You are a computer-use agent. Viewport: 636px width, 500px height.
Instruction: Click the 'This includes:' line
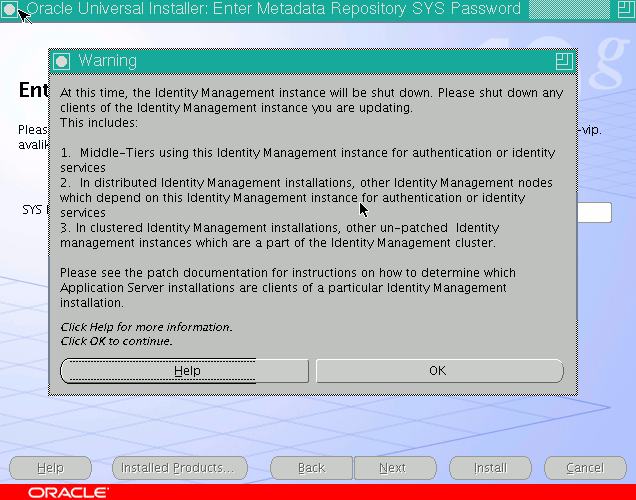99,122
